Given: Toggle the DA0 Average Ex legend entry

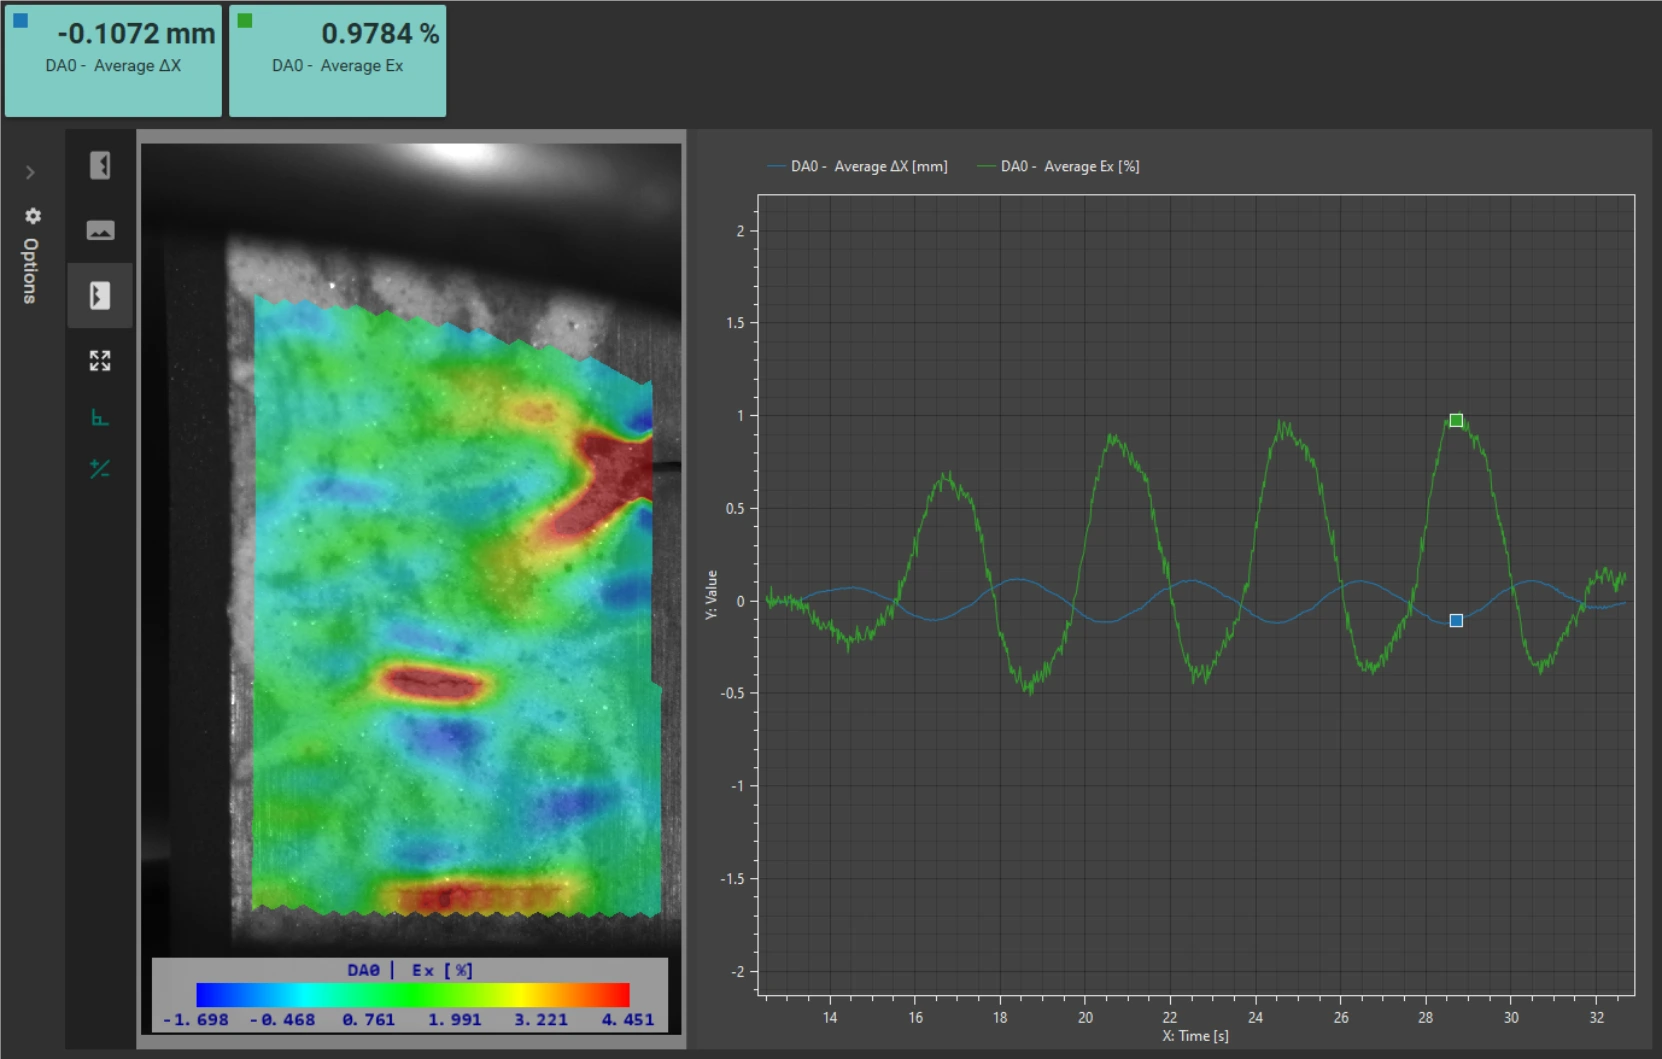Looking at the screenshot, I should coord(1059,166).
